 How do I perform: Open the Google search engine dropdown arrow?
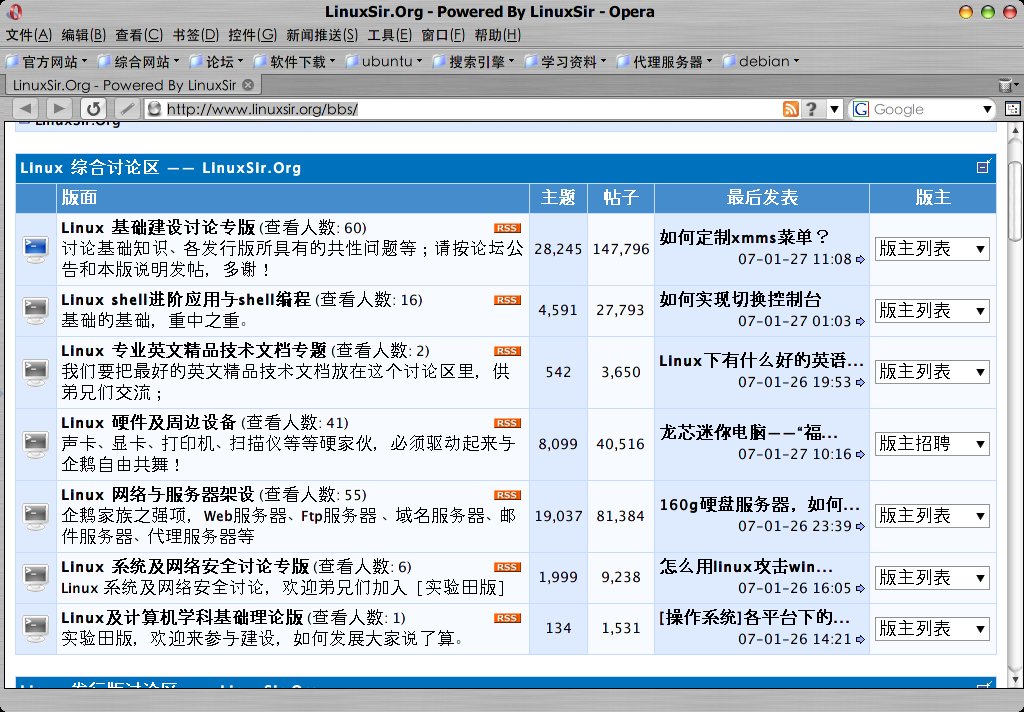987,109
